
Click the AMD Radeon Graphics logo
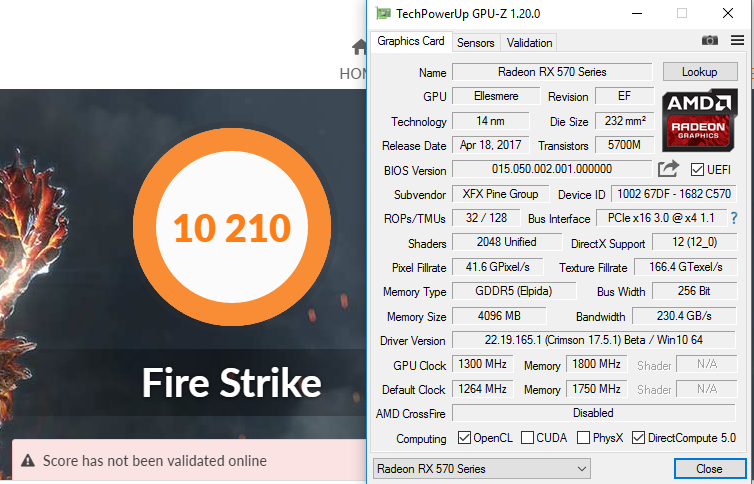[x=700, y=120]
